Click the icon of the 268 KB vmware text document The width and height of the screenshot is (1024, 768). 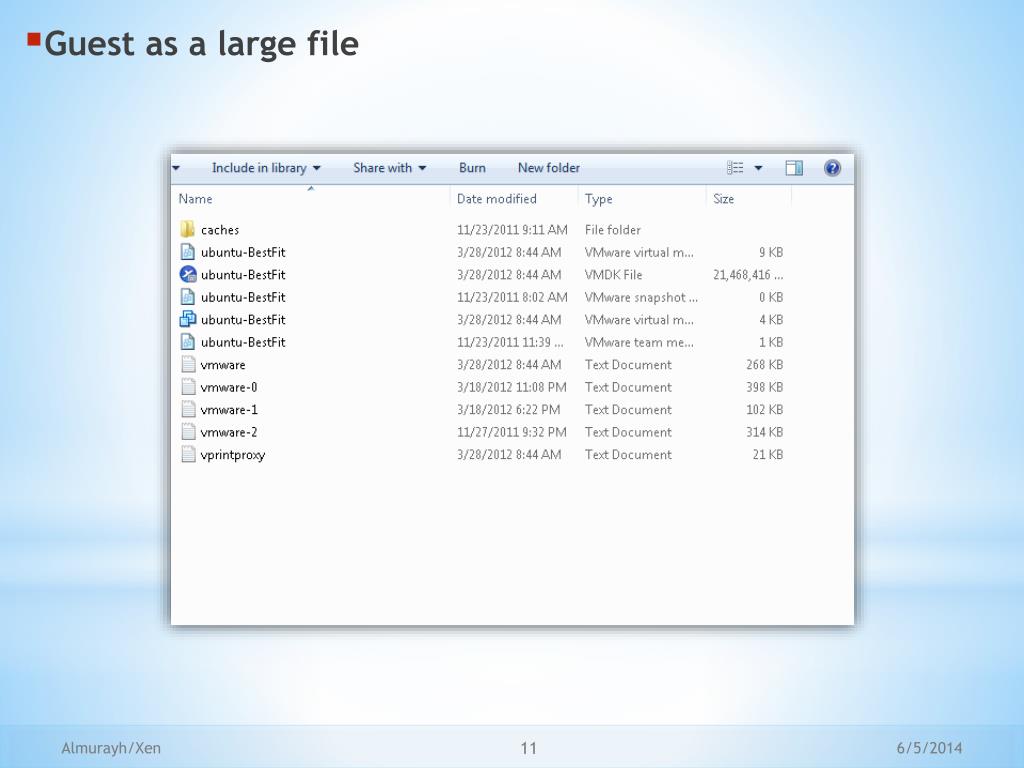click(188, 364)
